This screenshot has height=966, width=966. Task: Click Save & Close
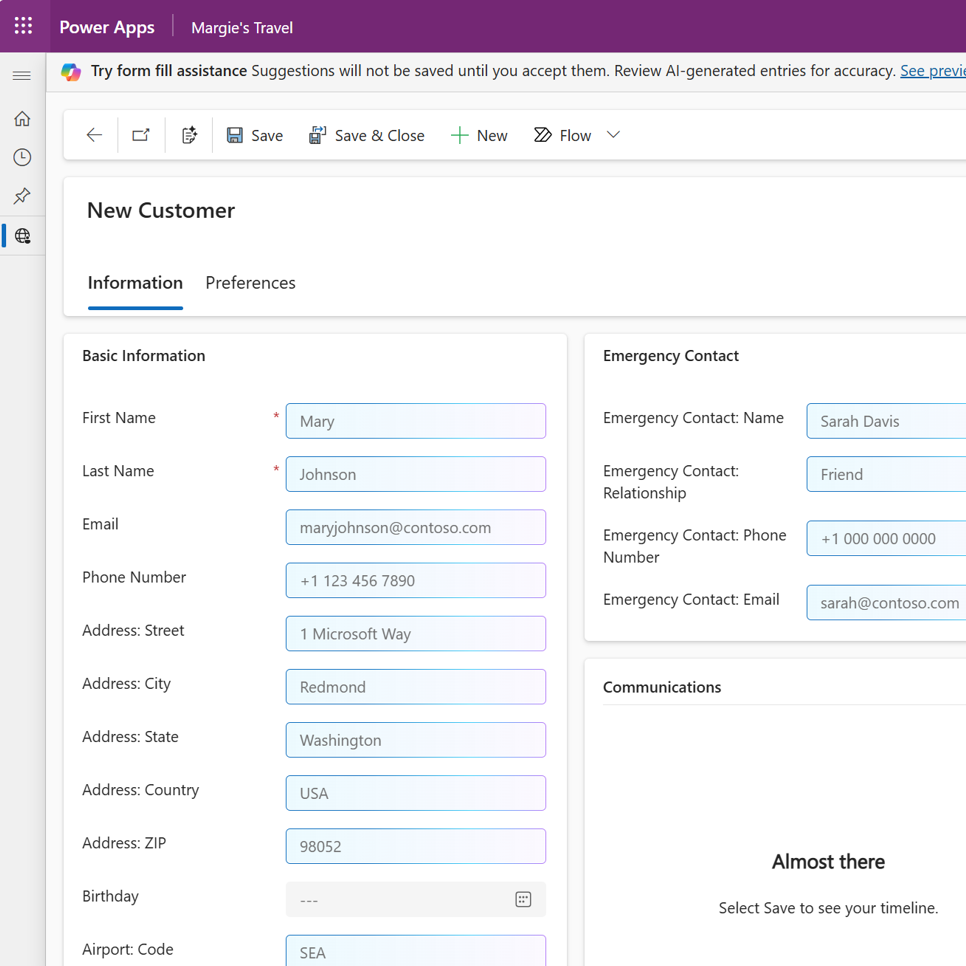pyautogui.click(x=367, y=136)
